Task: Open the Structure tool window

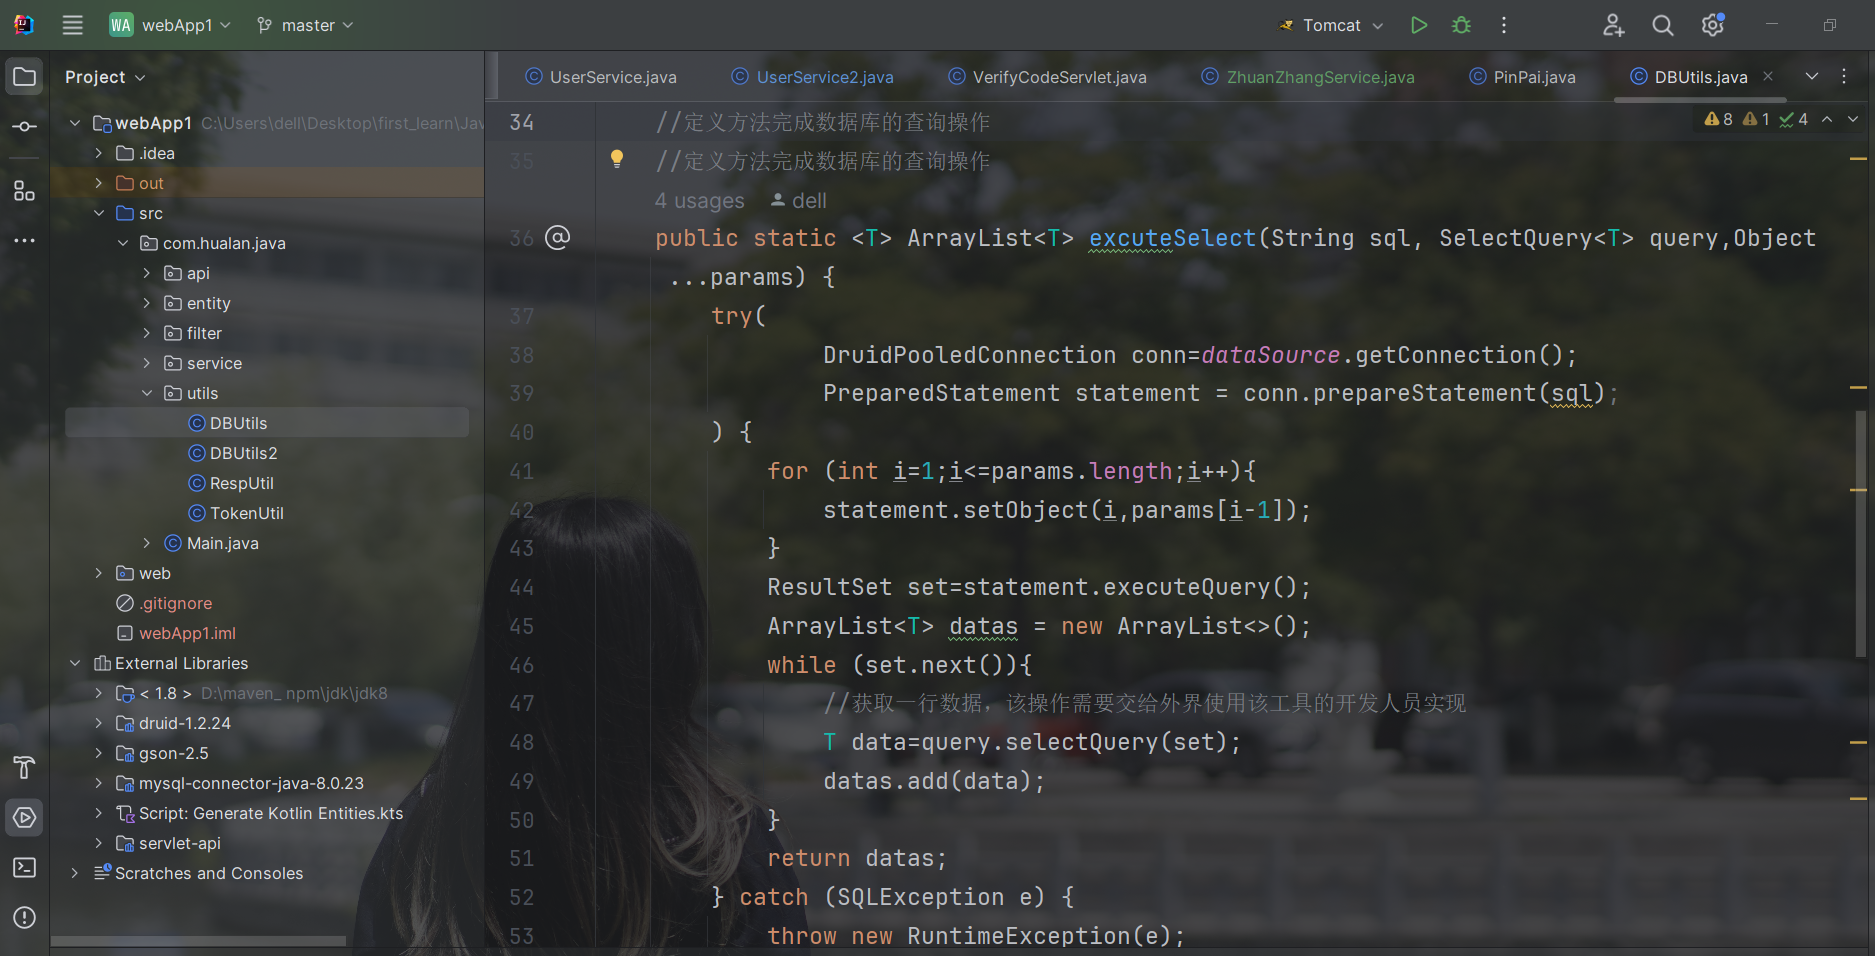Action: (x=25, y=190)
